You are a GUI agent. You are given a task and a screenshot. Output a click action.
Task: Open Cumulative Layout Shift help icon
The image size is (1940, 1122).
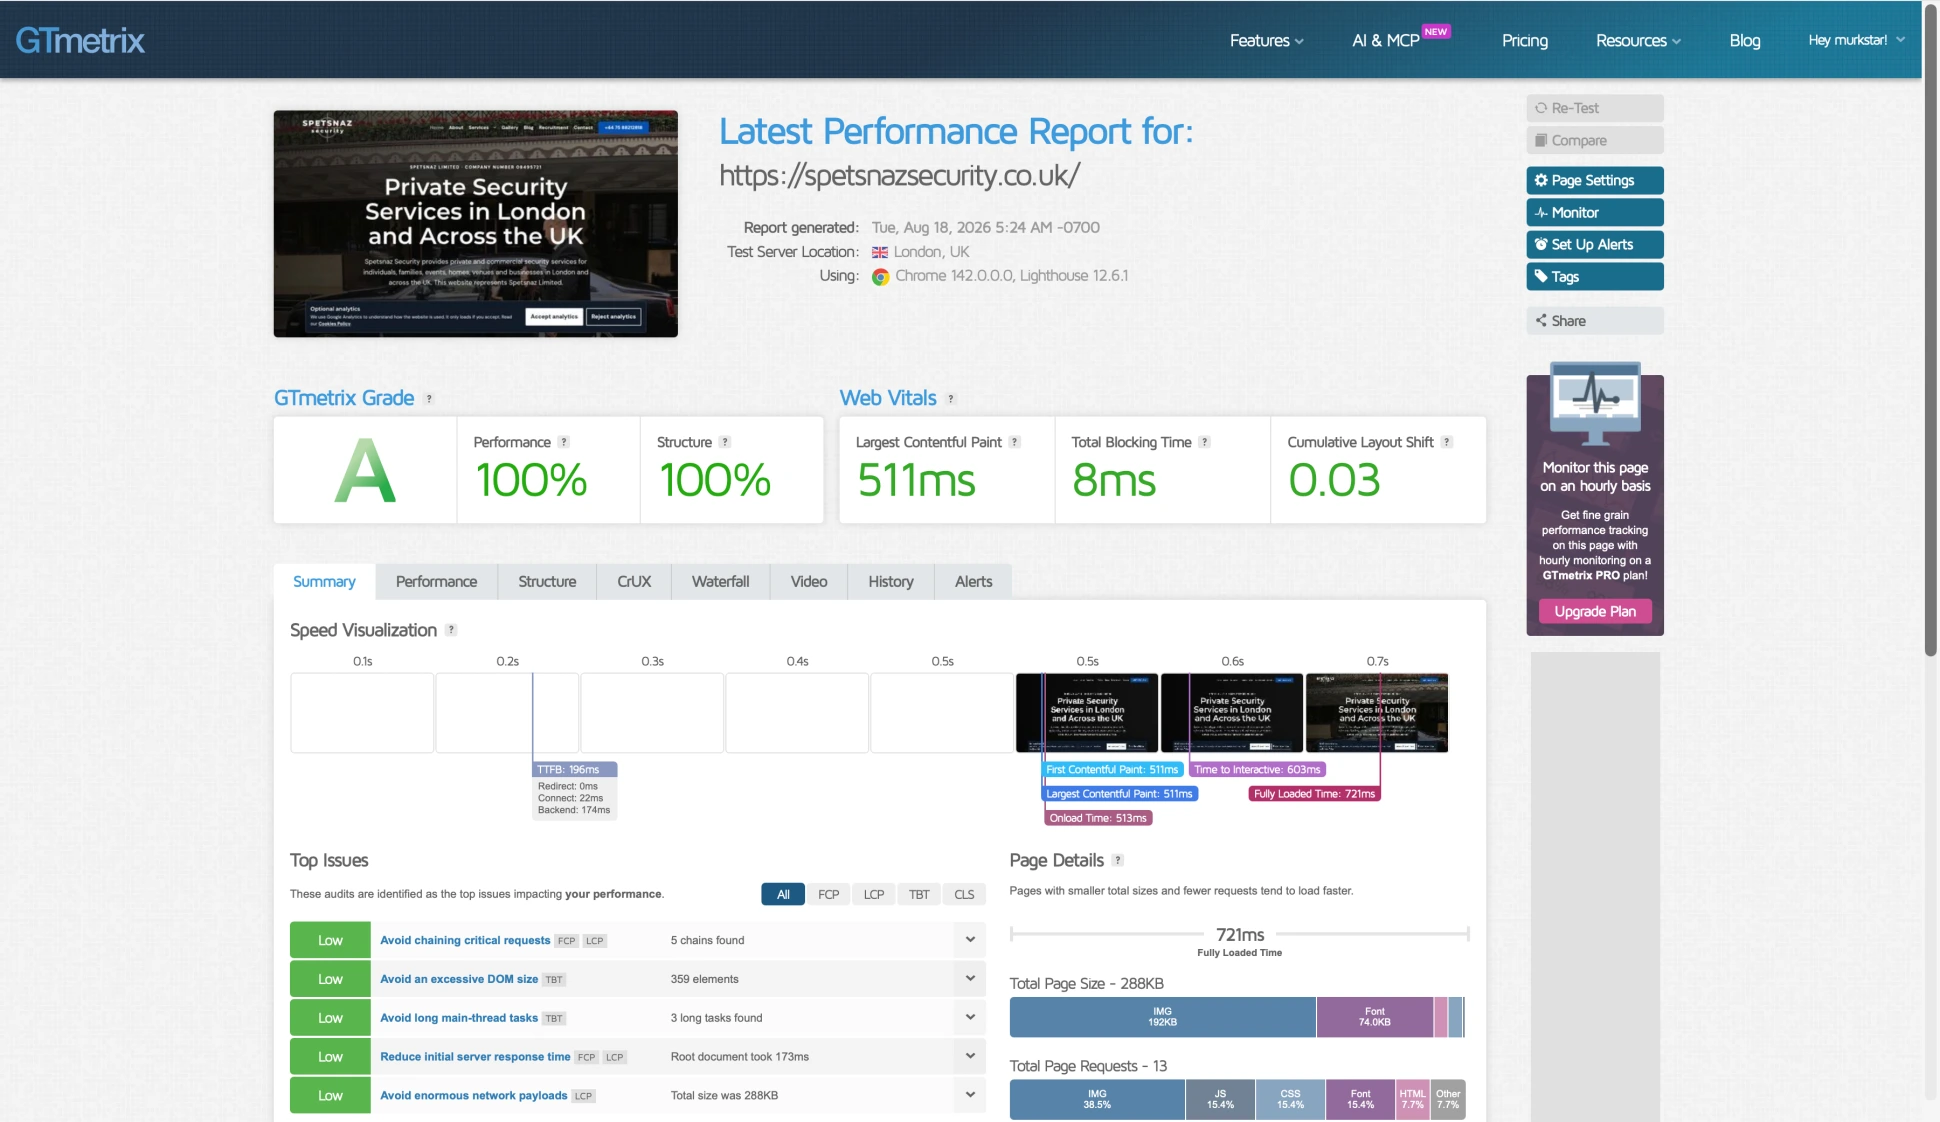click(1447, 442)
